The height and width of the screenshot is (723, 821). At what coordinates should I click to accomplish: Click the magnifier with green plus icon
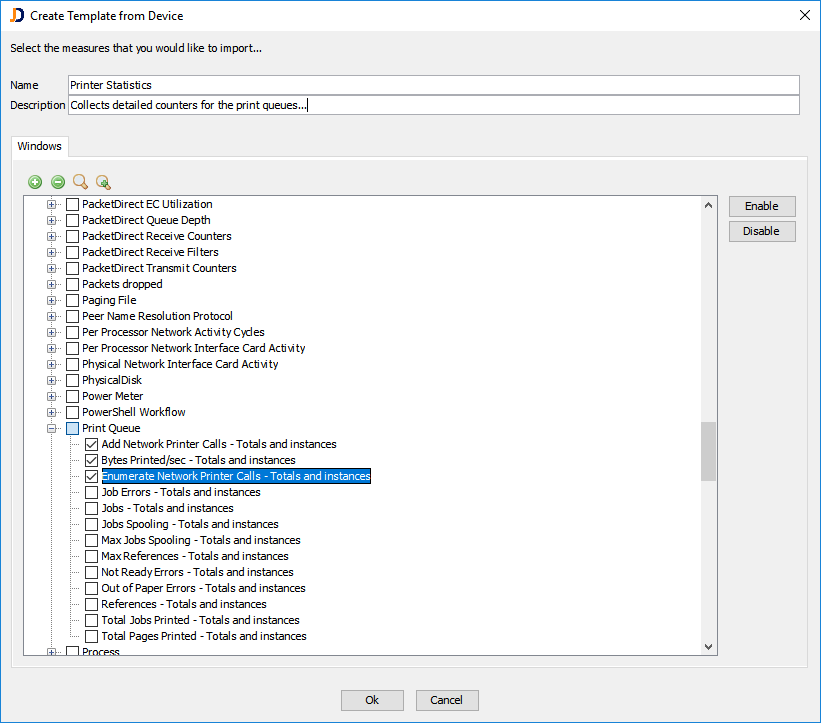click(x=103, y=182)
